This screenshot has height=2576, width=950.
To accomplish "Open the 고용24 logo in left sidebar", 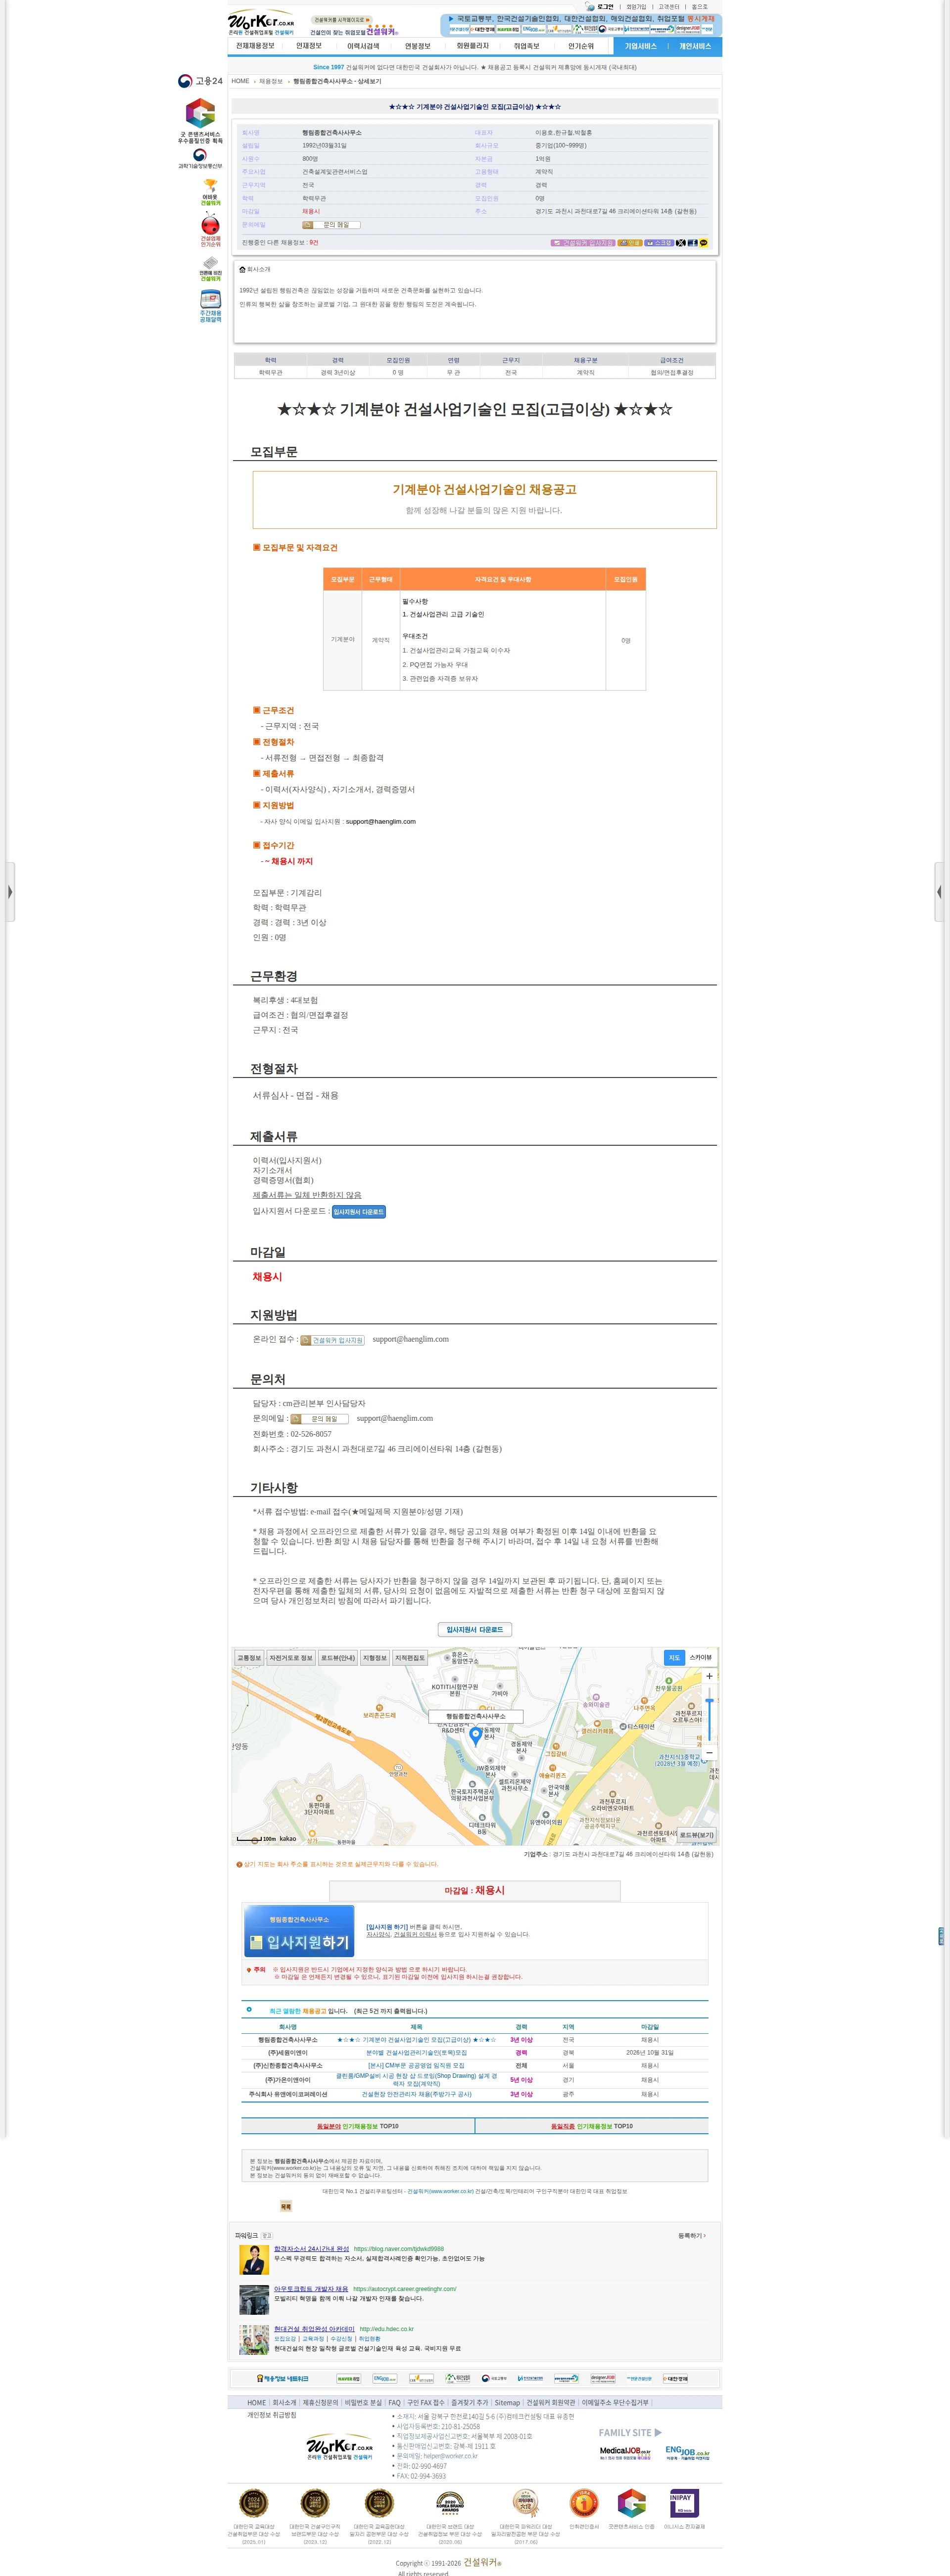I will [200, 81].
